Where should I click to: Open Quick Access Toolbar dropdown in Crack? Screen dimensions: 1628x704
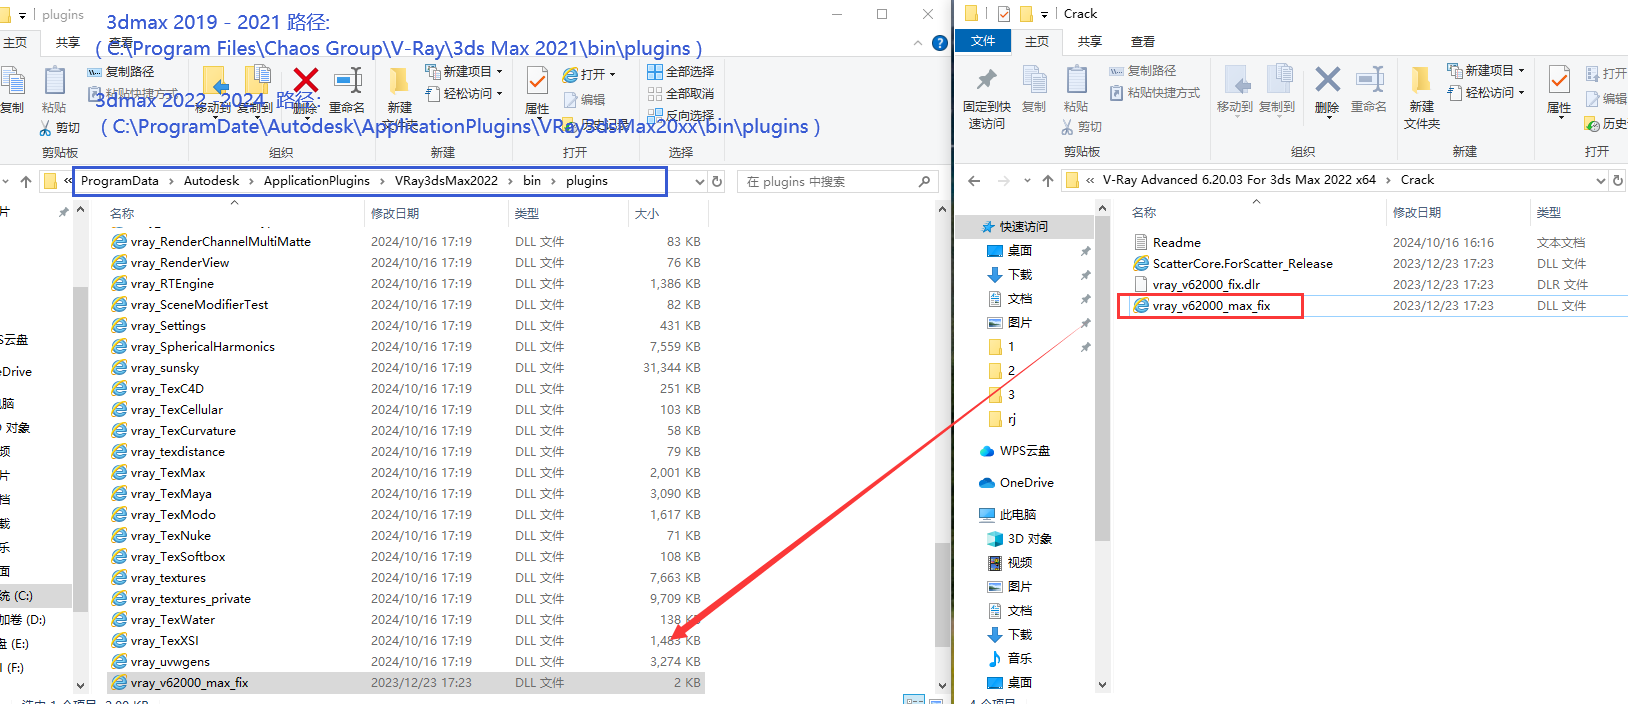[x=1044, y=14]
